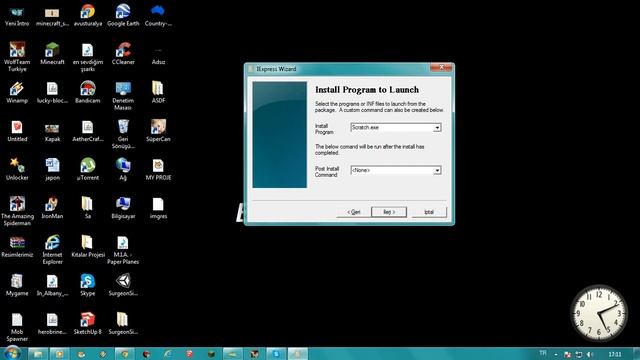This screenshot has width=640, height=360.
Task: Open the Install Program dropdown arrow
Action: 437,128
